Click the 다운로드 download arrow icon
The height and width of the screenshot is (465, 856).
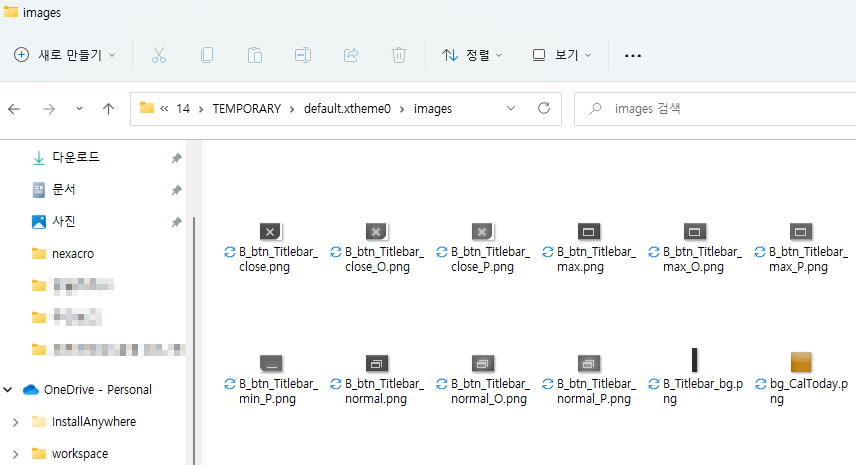coord(39,158)
